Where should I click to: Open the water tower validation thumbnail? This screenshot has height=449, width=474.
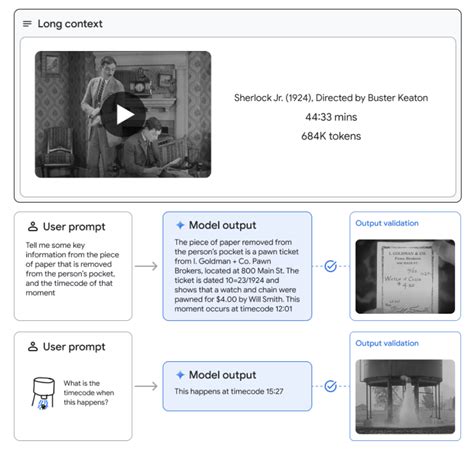coord(405,396)
